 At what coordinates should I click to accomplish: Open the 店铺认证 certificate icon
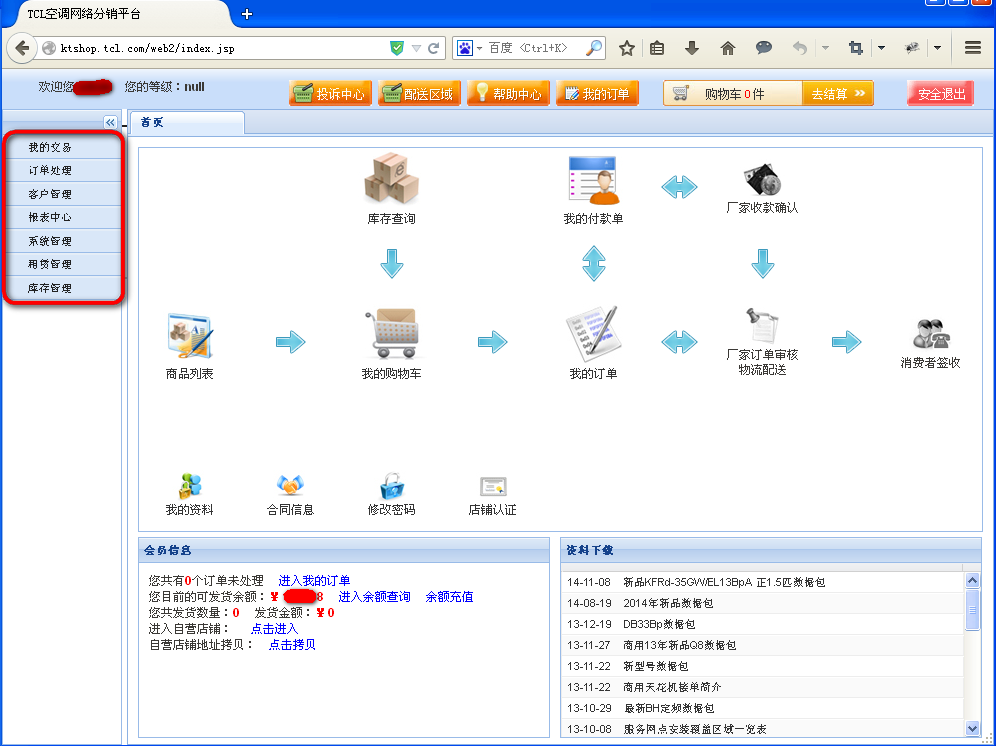point(492,487)
